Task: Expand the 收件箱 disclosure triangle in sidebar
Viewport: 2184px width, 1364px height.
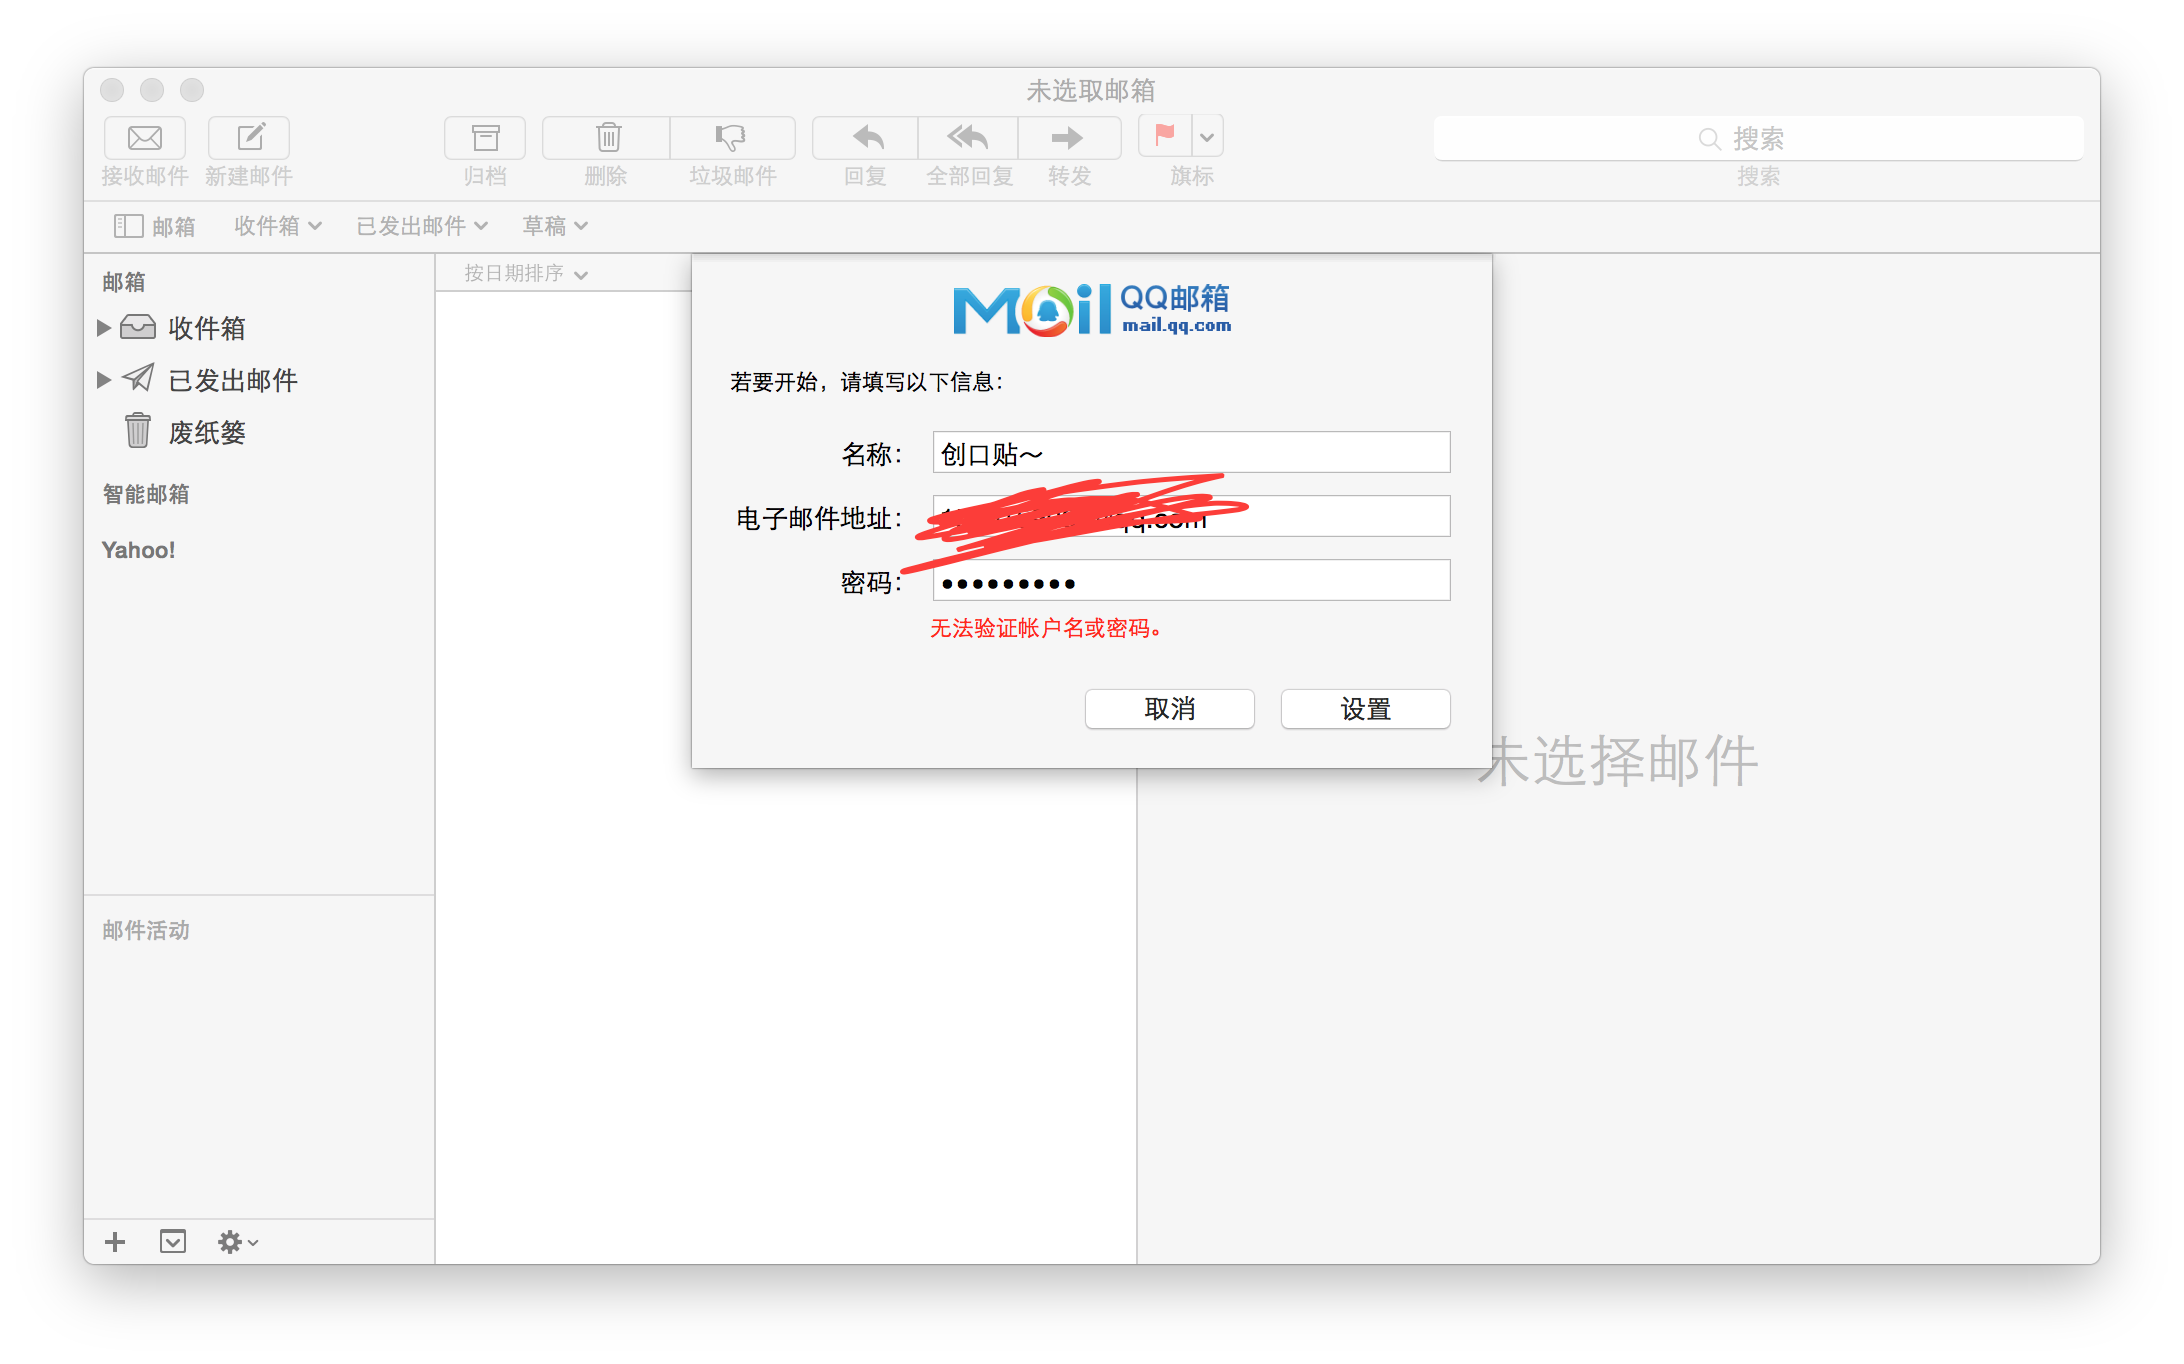Action: tap(105, 327)
